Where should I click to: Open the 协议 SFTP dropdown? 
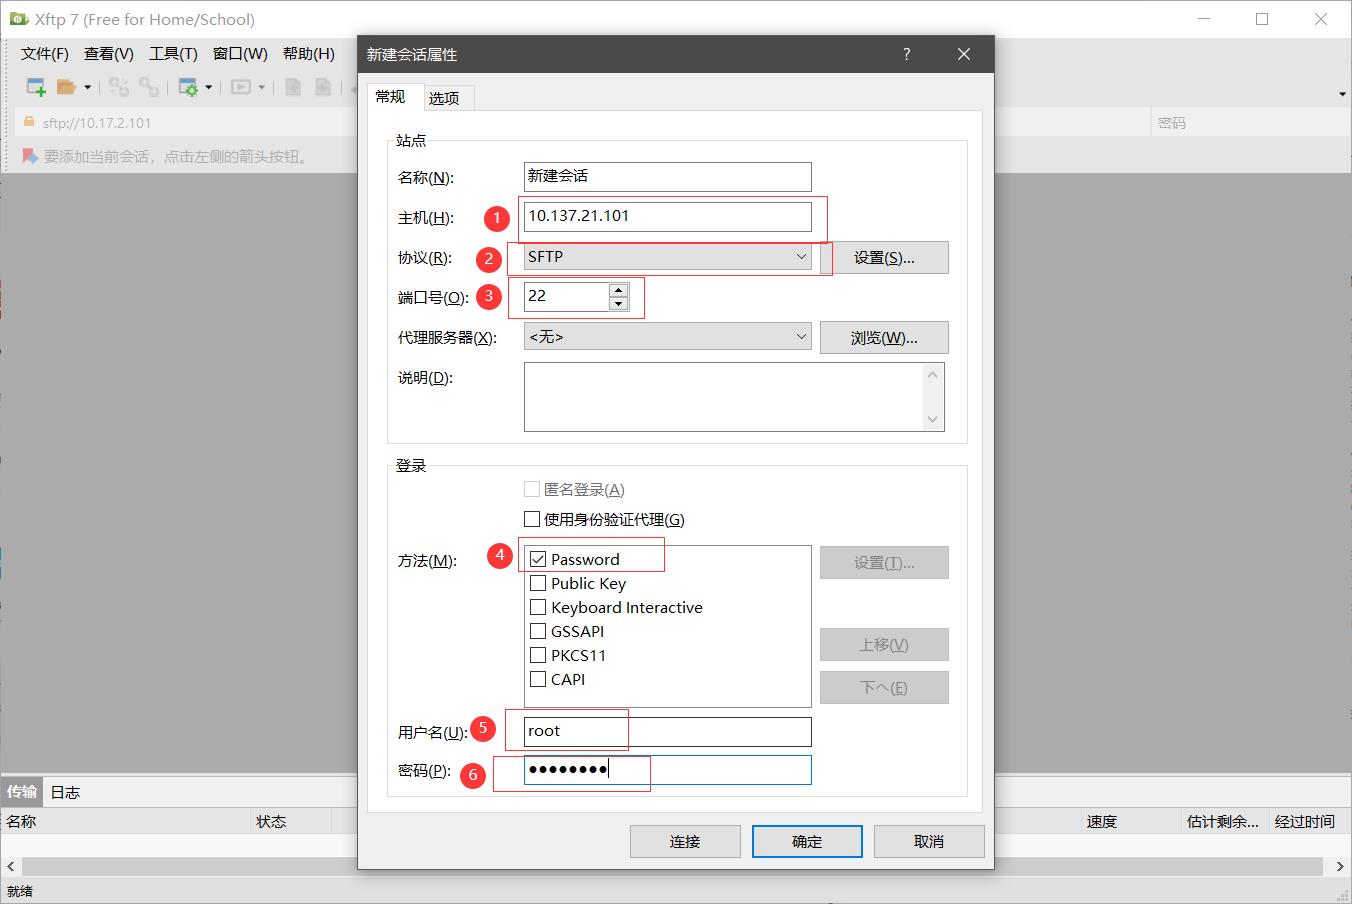[667, 257]
